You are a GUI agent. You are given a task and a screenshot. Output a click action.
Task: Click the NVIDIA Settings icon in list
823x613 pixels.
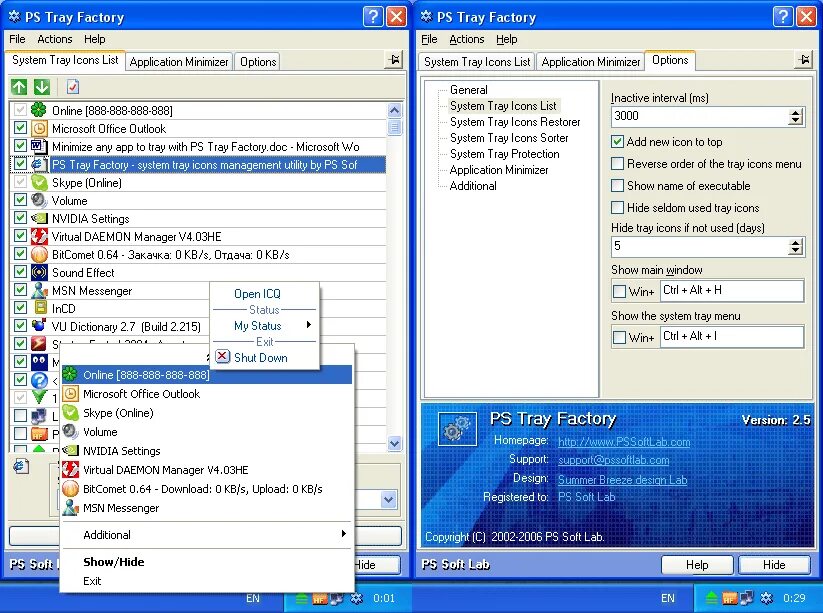[39, 218]
